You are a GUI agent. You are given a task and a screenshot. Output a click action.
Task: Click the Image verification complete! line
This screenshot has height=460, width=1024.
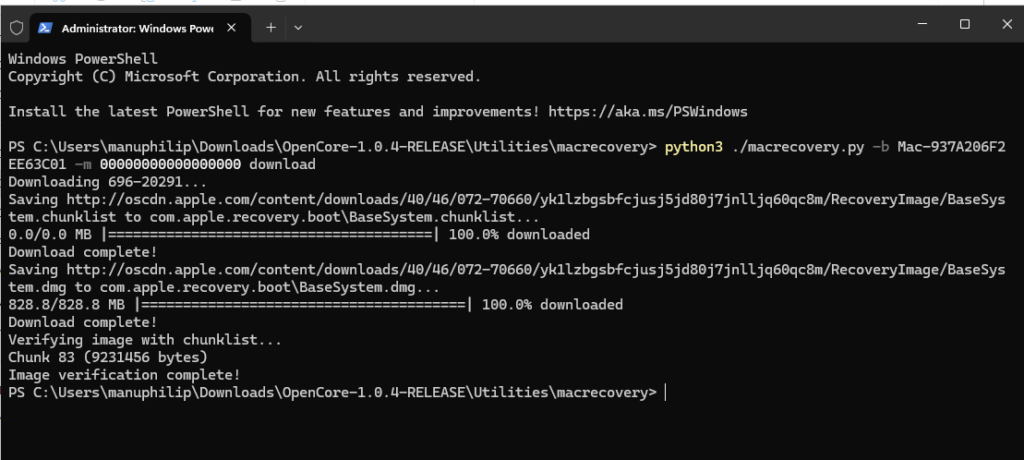point(124,375)
